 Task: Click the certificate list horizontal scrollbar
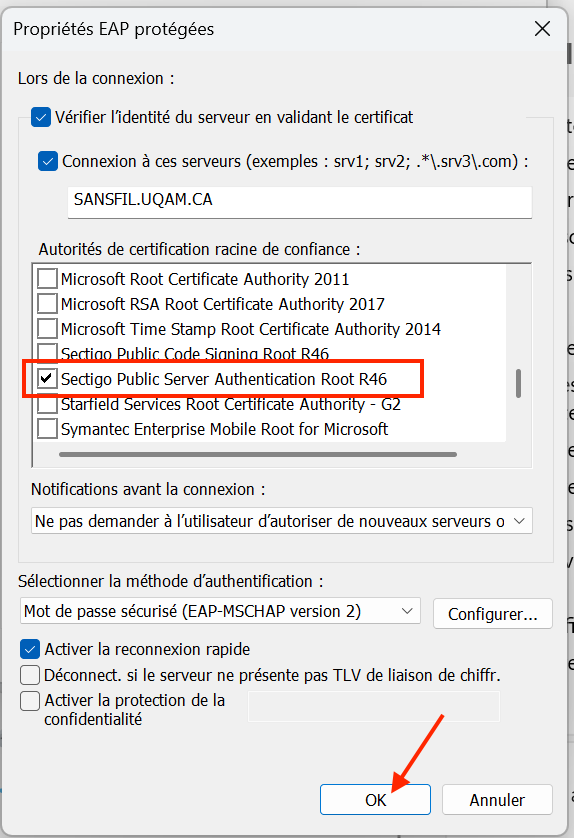coord(258,455)
